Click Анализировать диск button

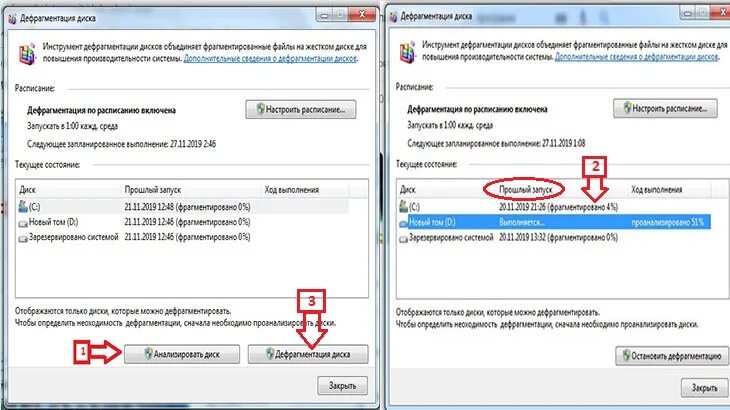[x=182, y=354]
